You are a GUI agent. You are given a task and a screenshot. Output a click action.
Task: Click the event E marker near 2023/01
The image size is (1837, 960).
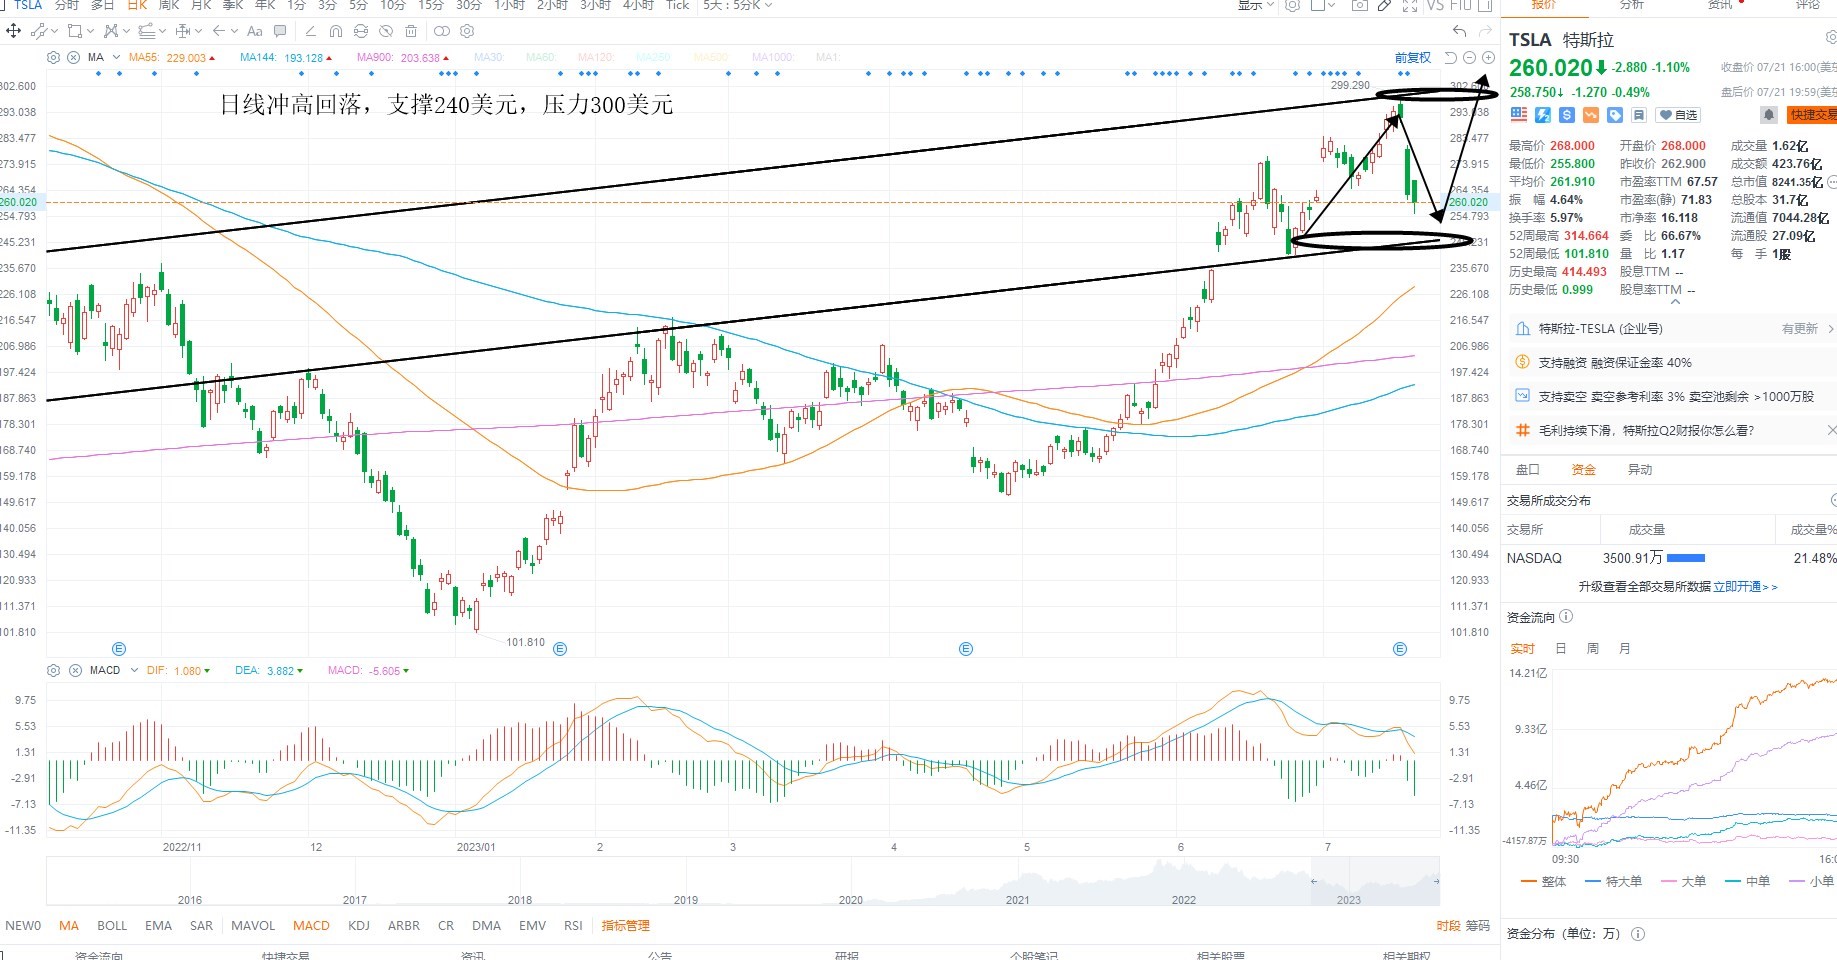point(560,649)
